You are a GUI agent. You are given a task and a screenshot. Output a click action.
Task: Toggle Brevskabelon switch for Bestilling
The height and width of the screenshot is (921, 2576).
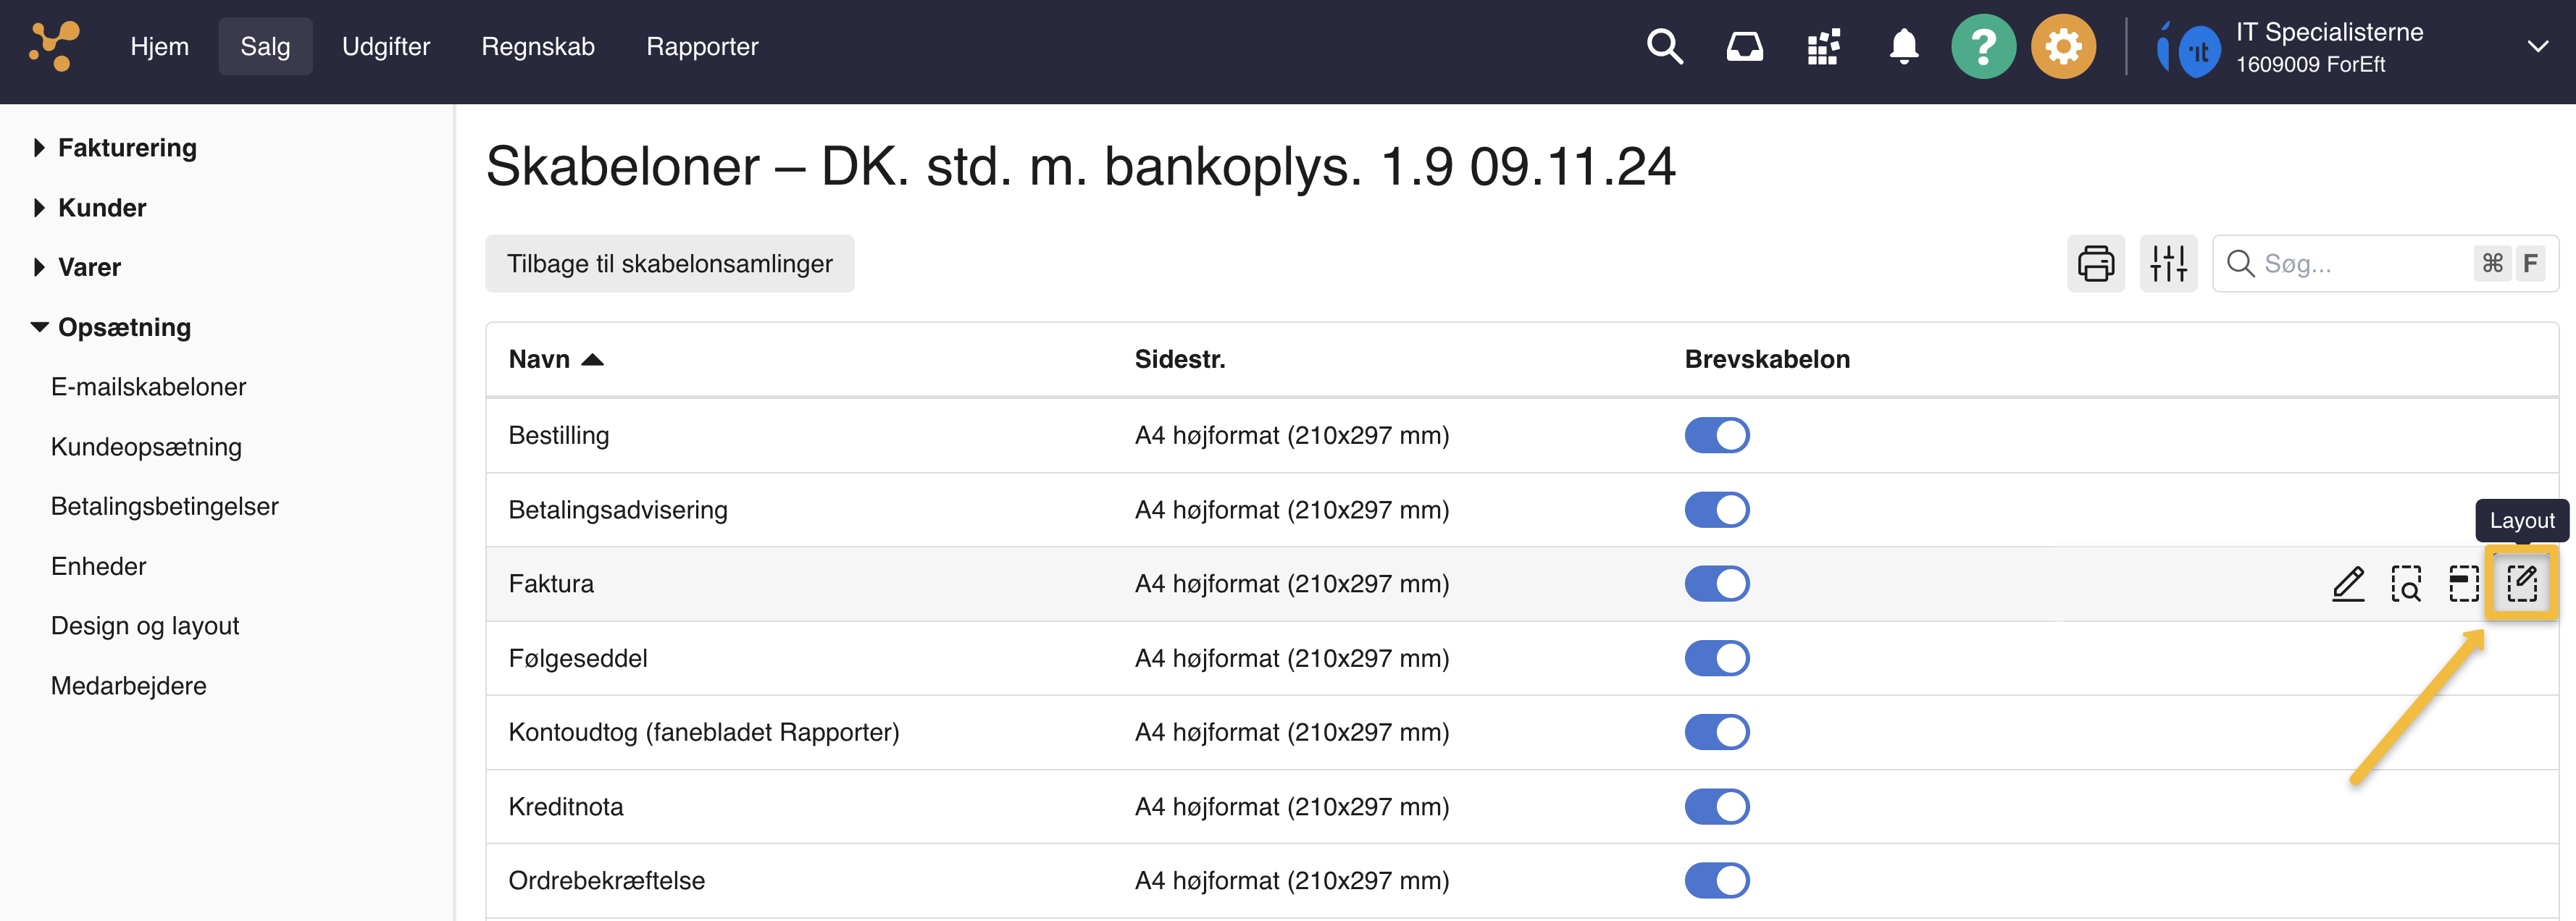coord(1716,436)
